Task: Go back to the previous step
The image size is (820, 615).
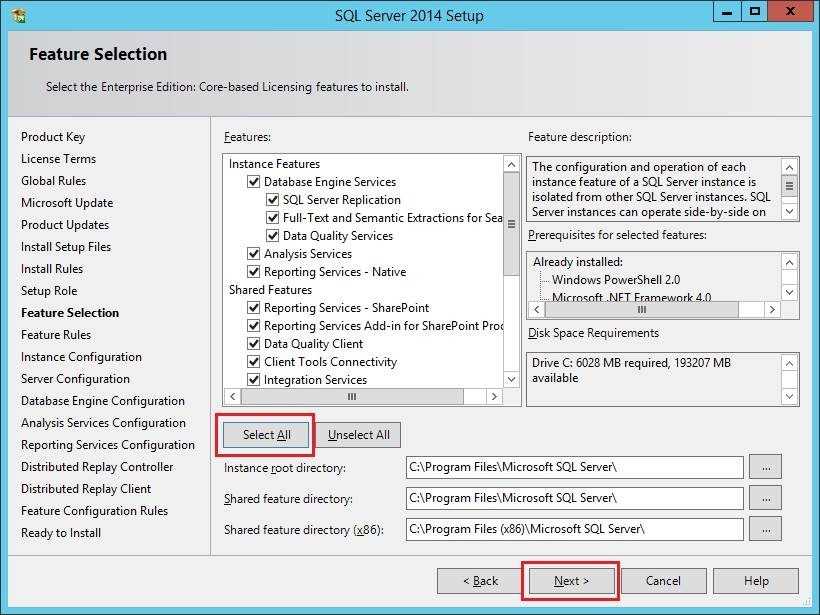Action: click(x=480, y=581)
